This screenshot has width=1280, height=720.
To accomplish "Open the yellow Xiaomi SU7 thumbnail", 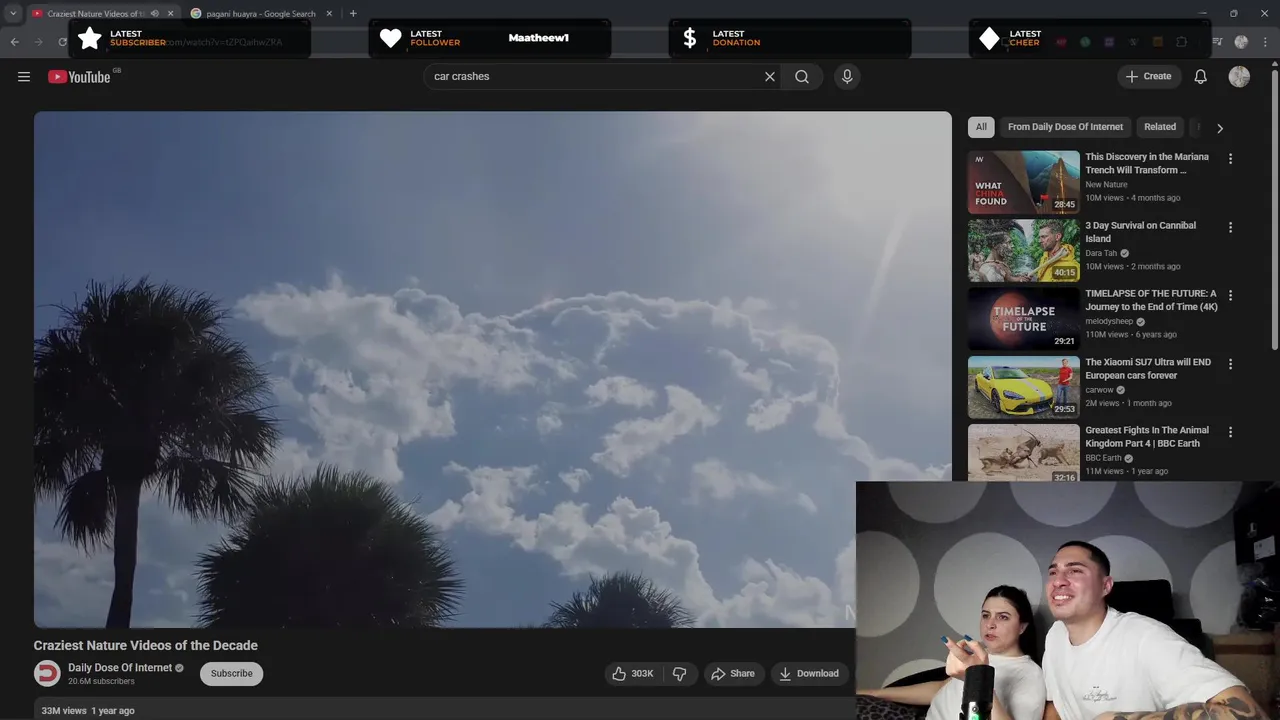I will pyautogui.click(x=1023, y=387).
